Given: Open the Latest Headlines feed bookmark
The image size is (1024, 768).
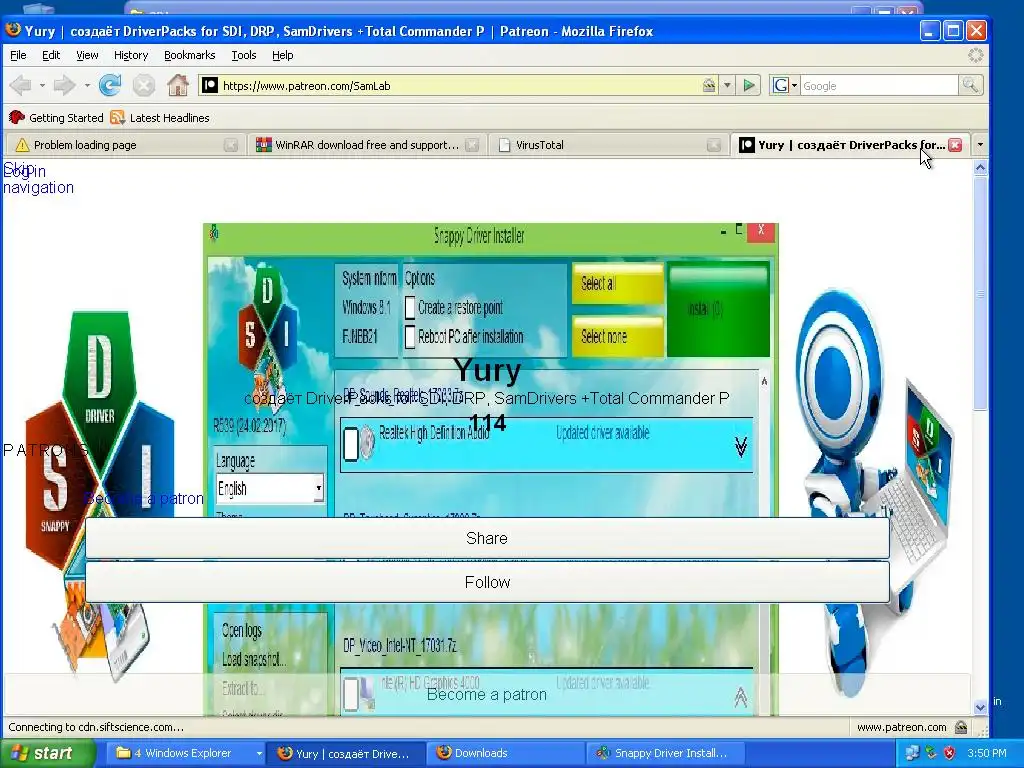Looking at the screenshot, I should coord(160,118).
